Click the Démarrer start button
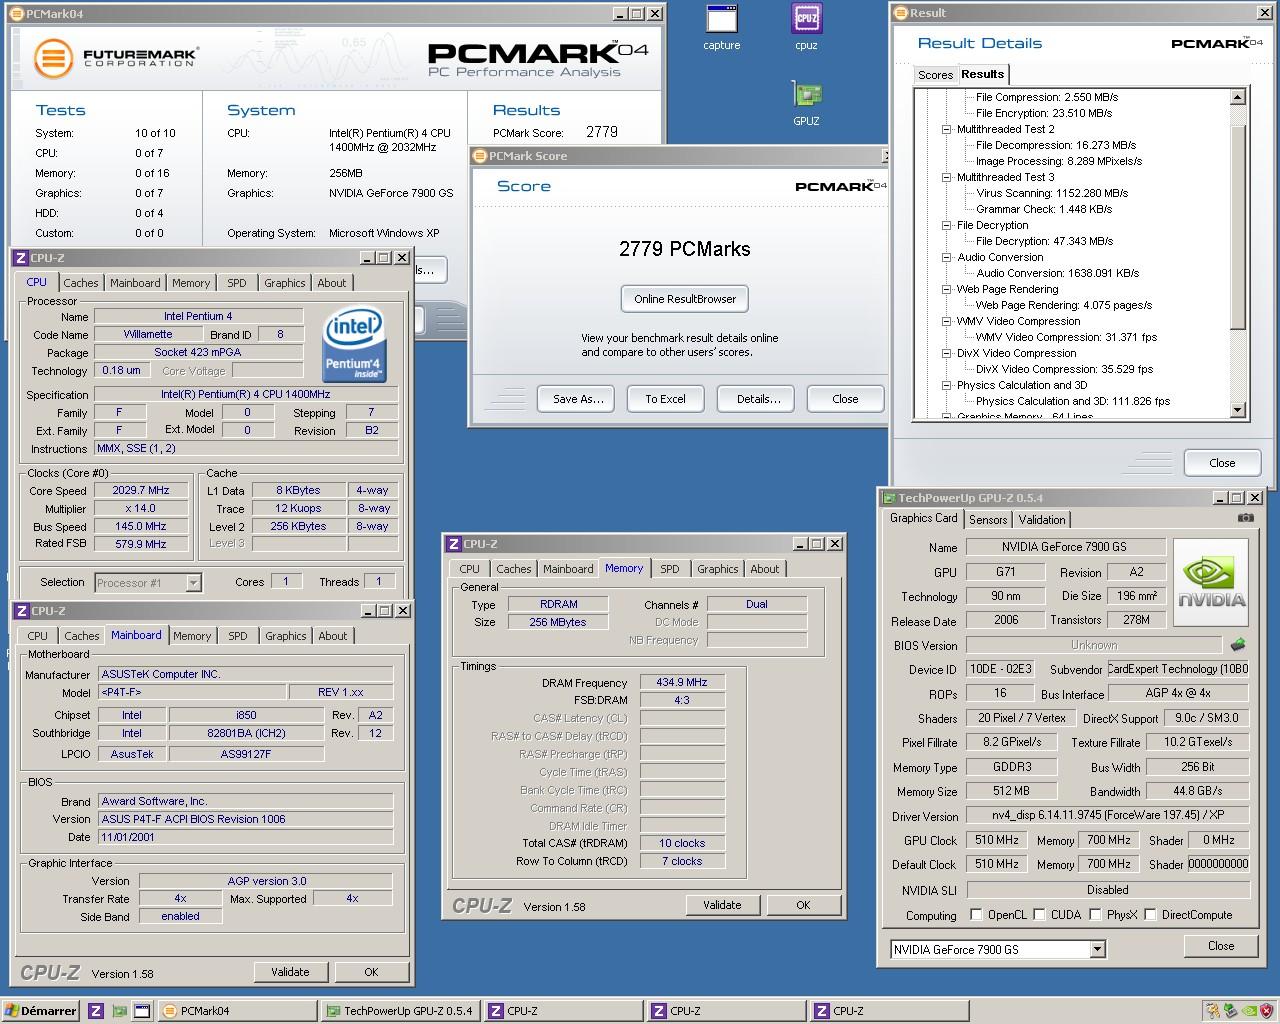This screenshot has width=1280, height=1024. [41, 1011]
